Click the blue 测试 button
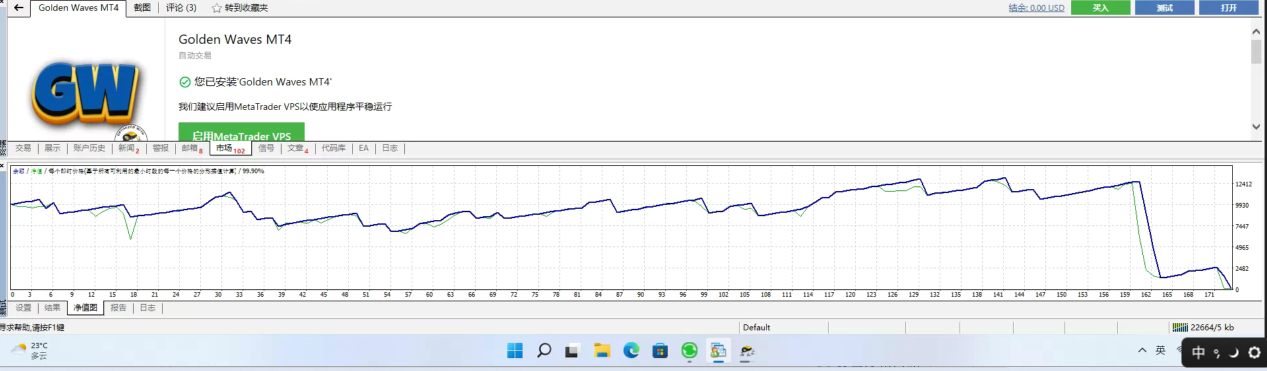 (1165, 7)
